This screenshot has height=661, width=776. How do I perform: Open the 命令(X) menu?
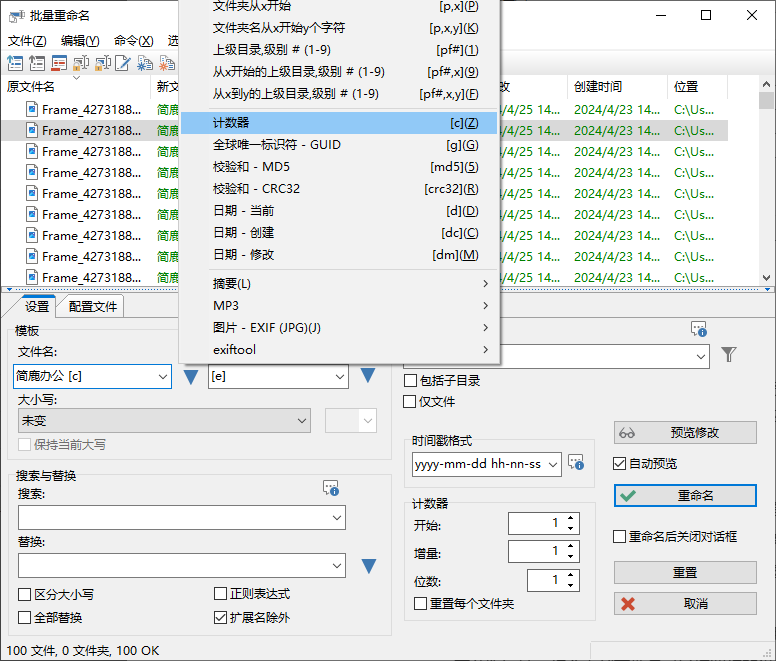(x=134, y=41)
